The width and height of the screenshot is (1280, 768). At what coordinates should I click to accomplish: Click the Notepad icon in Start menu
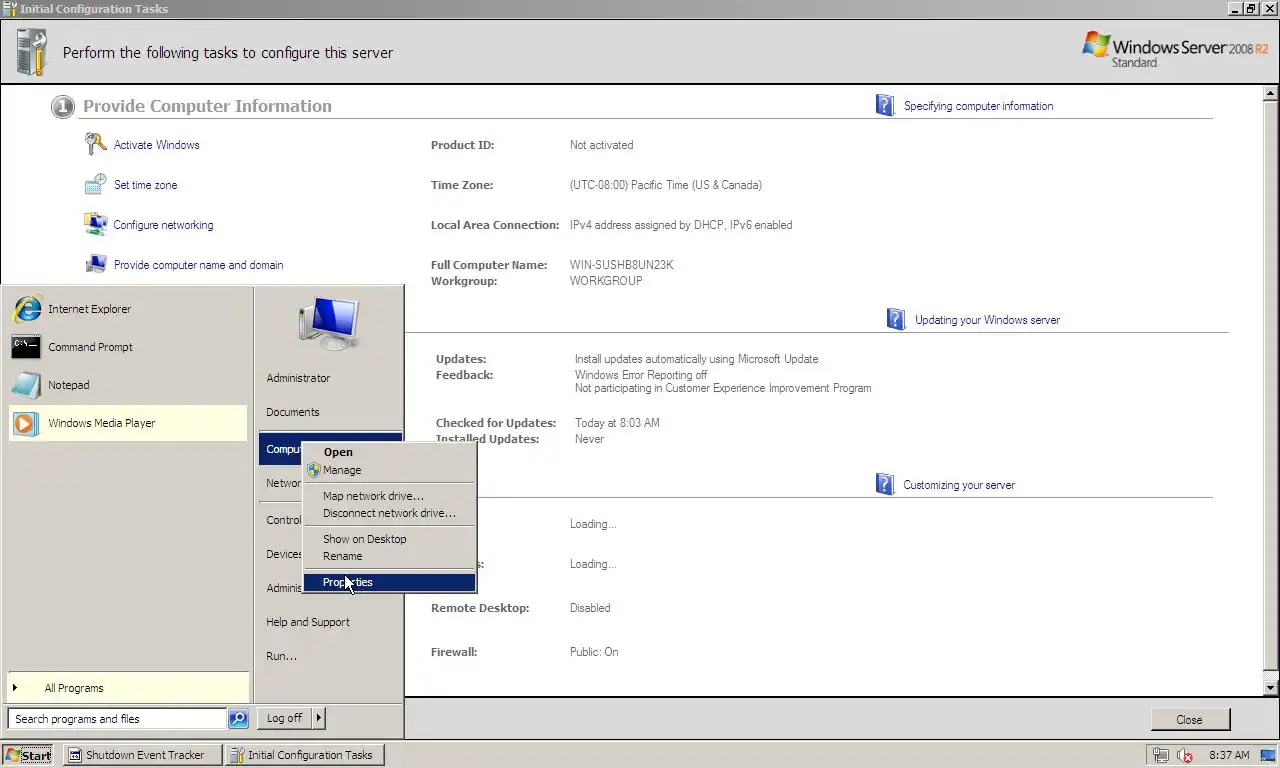coord(26,385)
